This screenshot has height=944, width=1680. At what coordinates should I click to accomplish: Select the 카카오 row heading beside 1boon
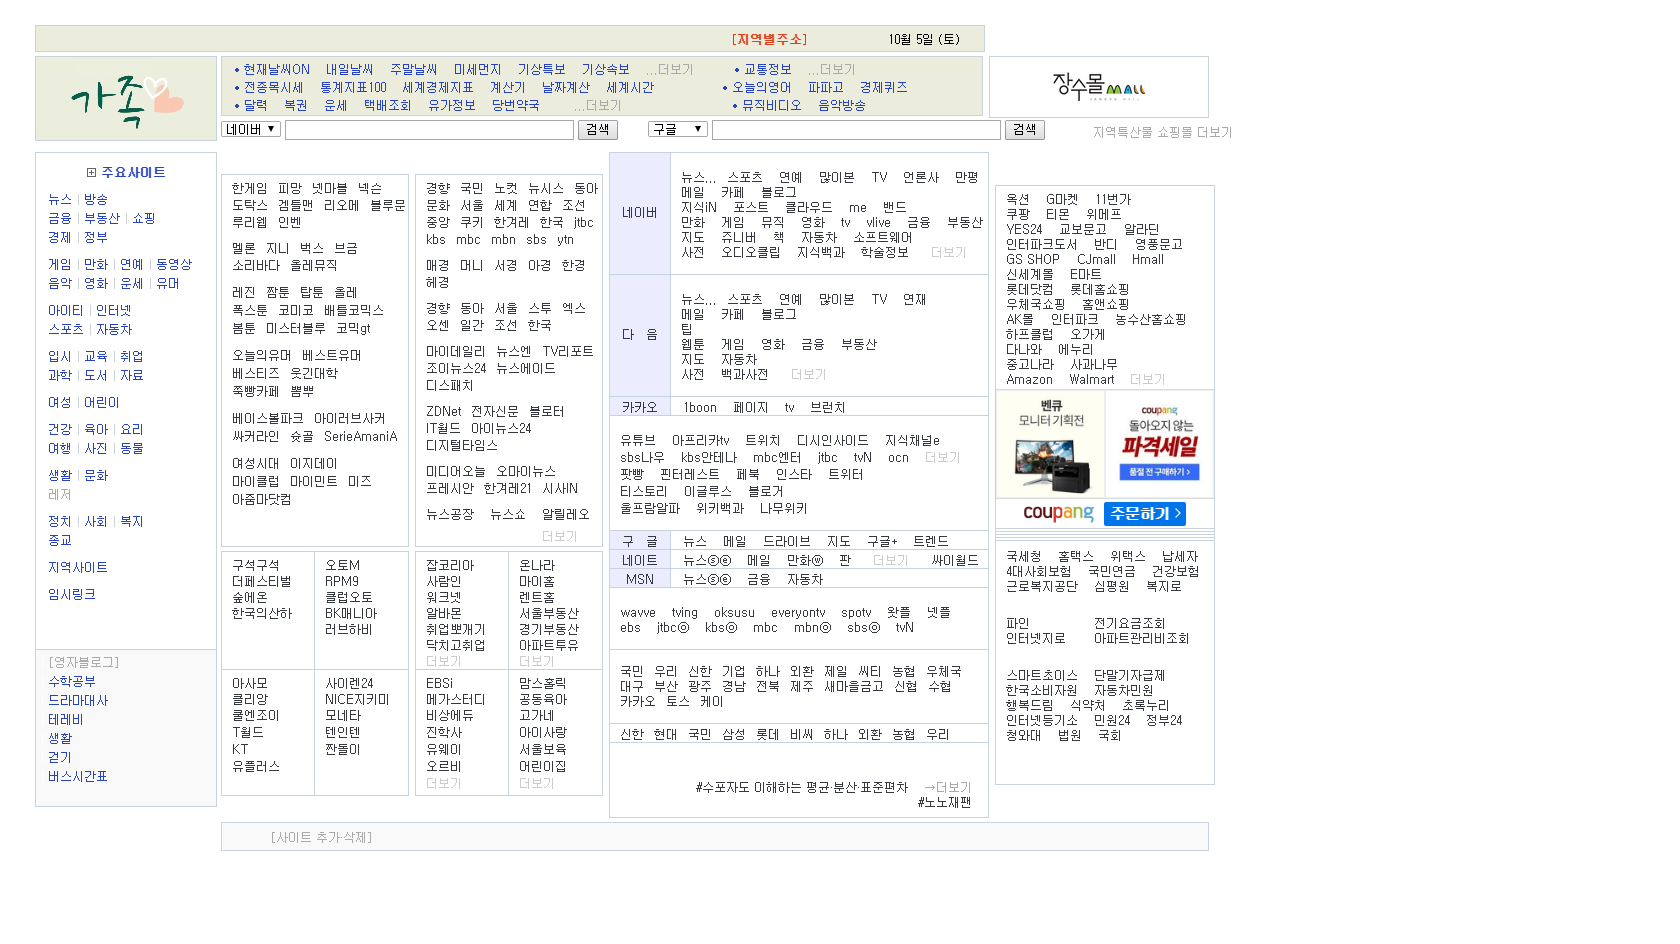[640, 407]
